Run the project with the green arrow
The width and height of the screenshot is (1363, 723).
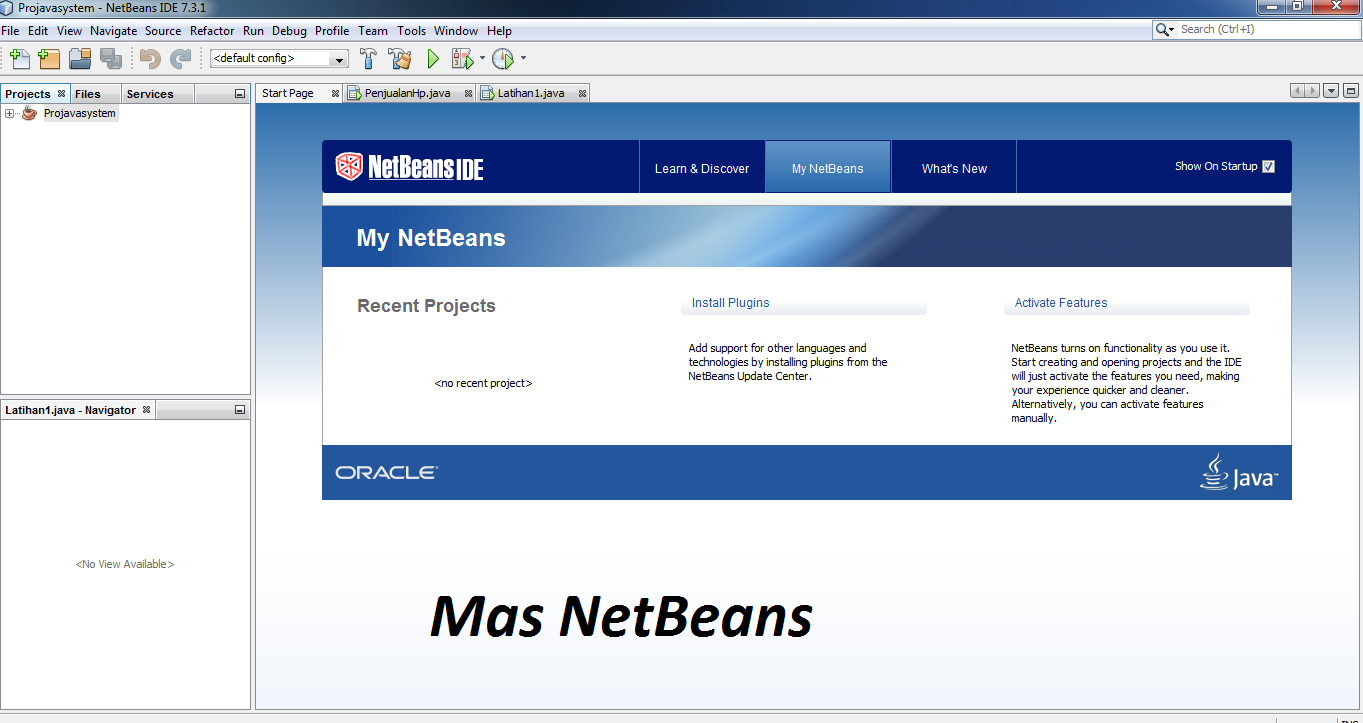(x=432, y=58)
